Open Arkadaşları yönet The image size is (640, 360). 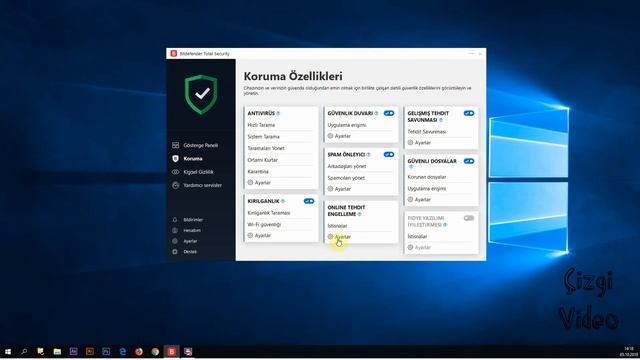click(x=347, y=167)
